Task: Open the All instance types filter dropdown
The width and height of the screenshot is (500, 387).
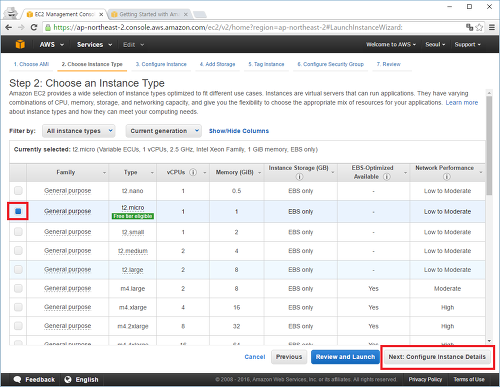Action: (x=79, y=131)
